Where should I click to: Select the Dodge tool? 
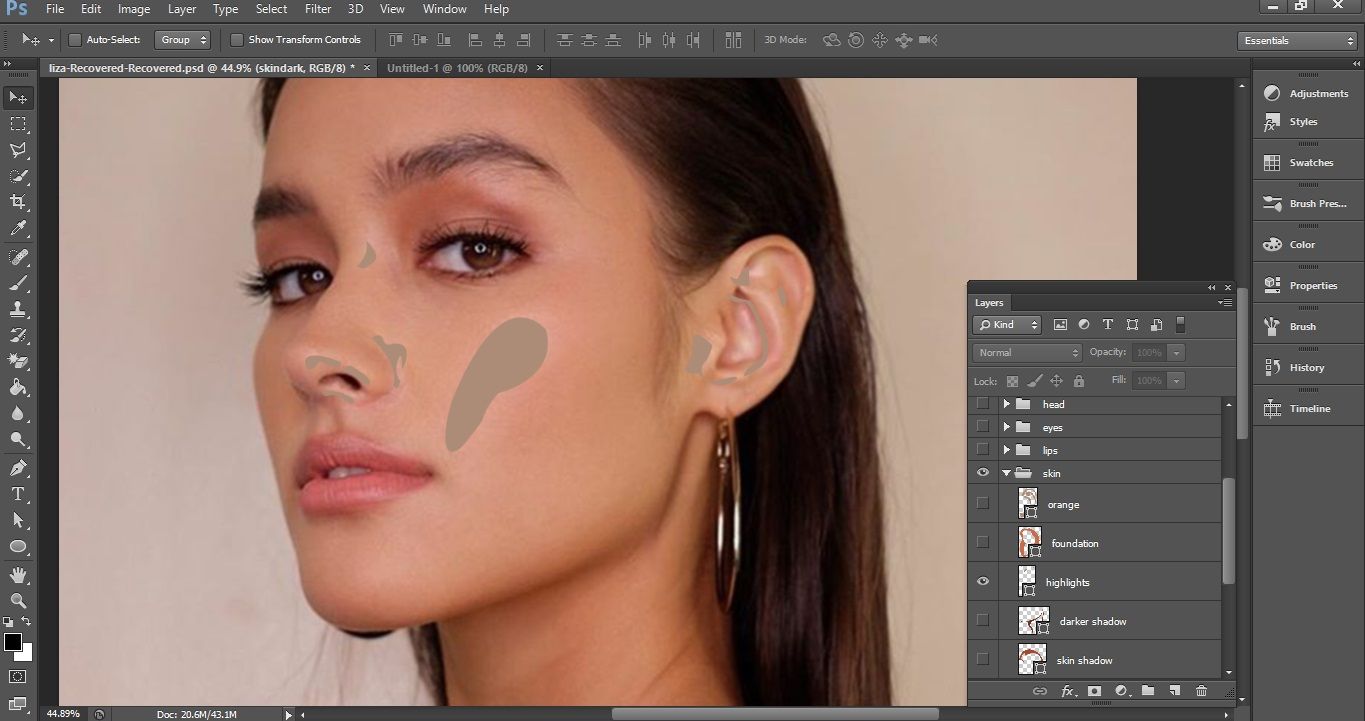[x=18, y=439]
